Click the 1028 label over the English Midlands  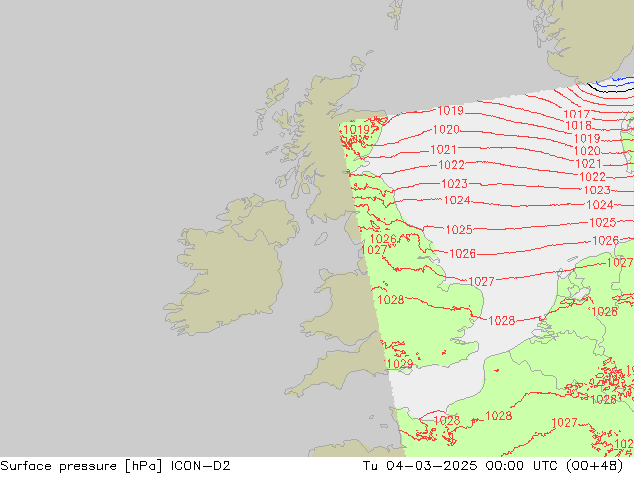391,300
